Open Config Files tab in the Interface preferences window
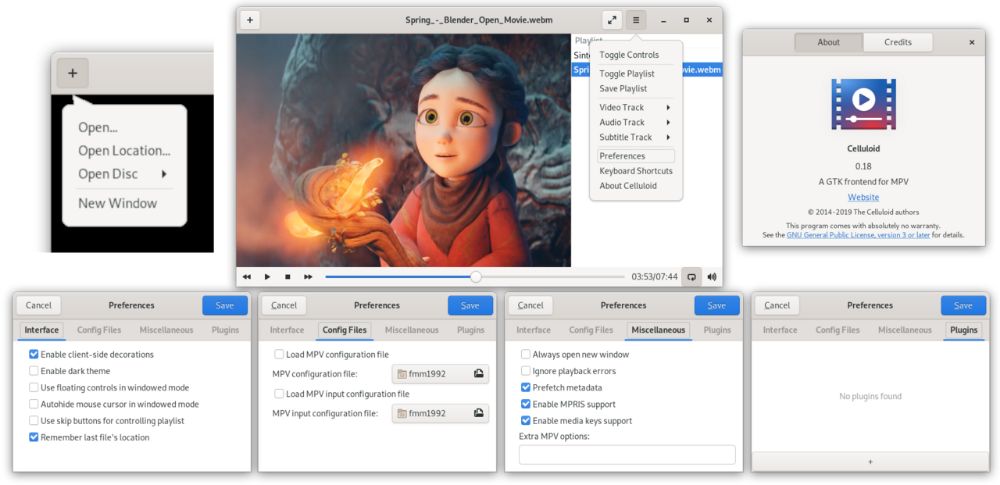 pos(99,330)
